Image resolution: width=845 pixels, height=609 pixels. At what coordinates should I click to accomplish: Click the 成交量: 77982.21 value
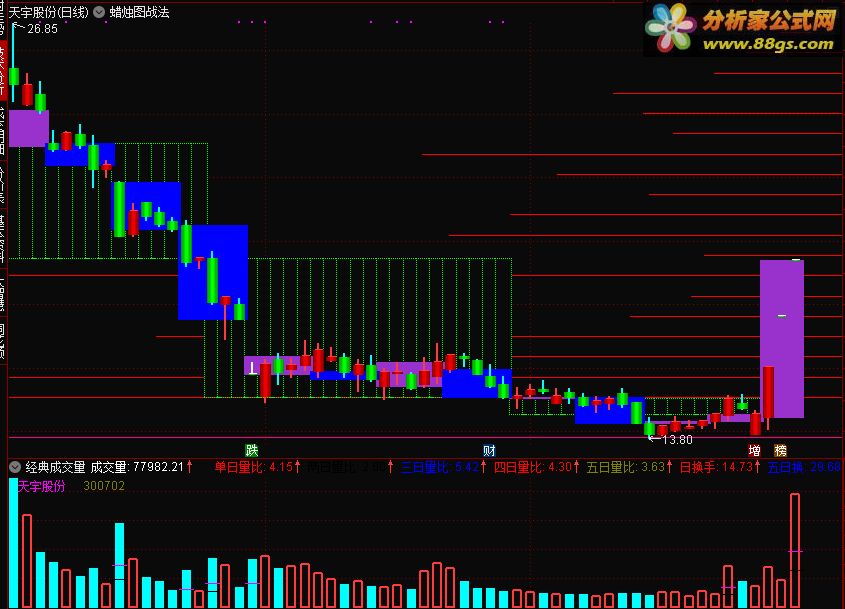click(x=137, y=467)
